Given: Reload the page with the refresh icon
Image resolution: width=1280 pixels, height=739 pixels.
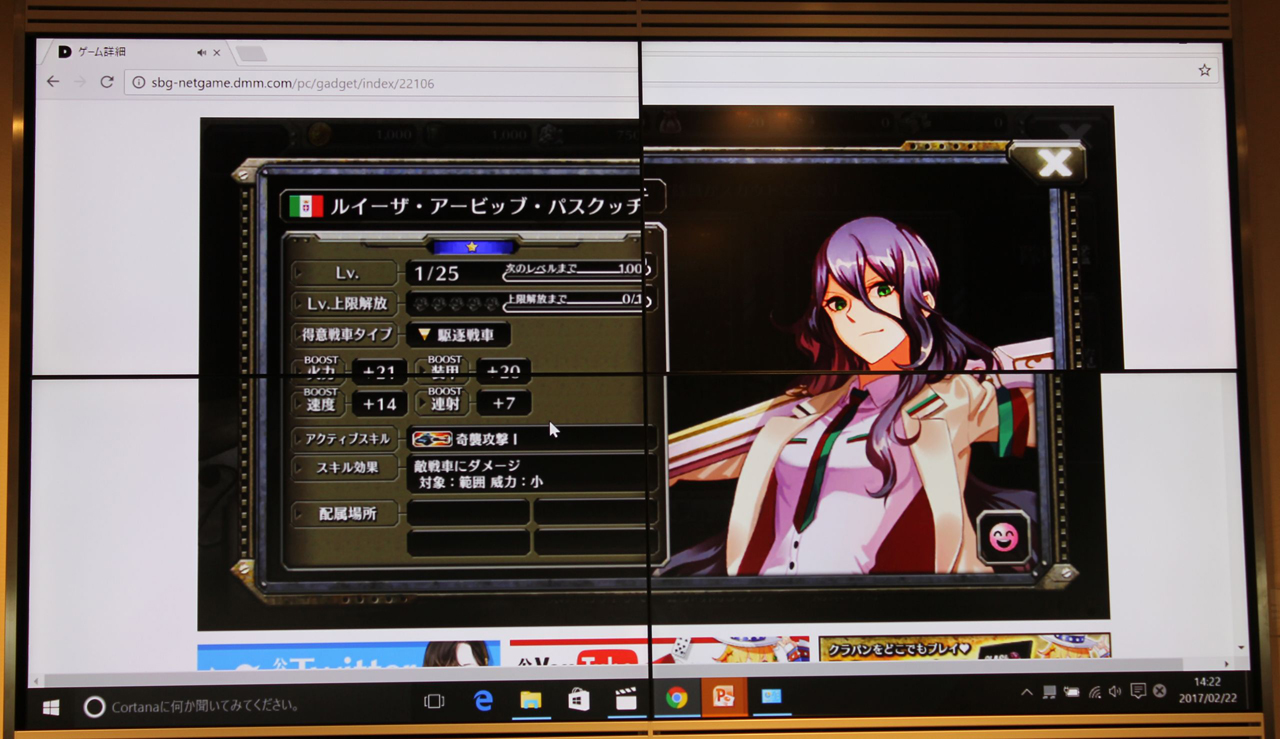Looking at the screenshot, I should 106,82.
